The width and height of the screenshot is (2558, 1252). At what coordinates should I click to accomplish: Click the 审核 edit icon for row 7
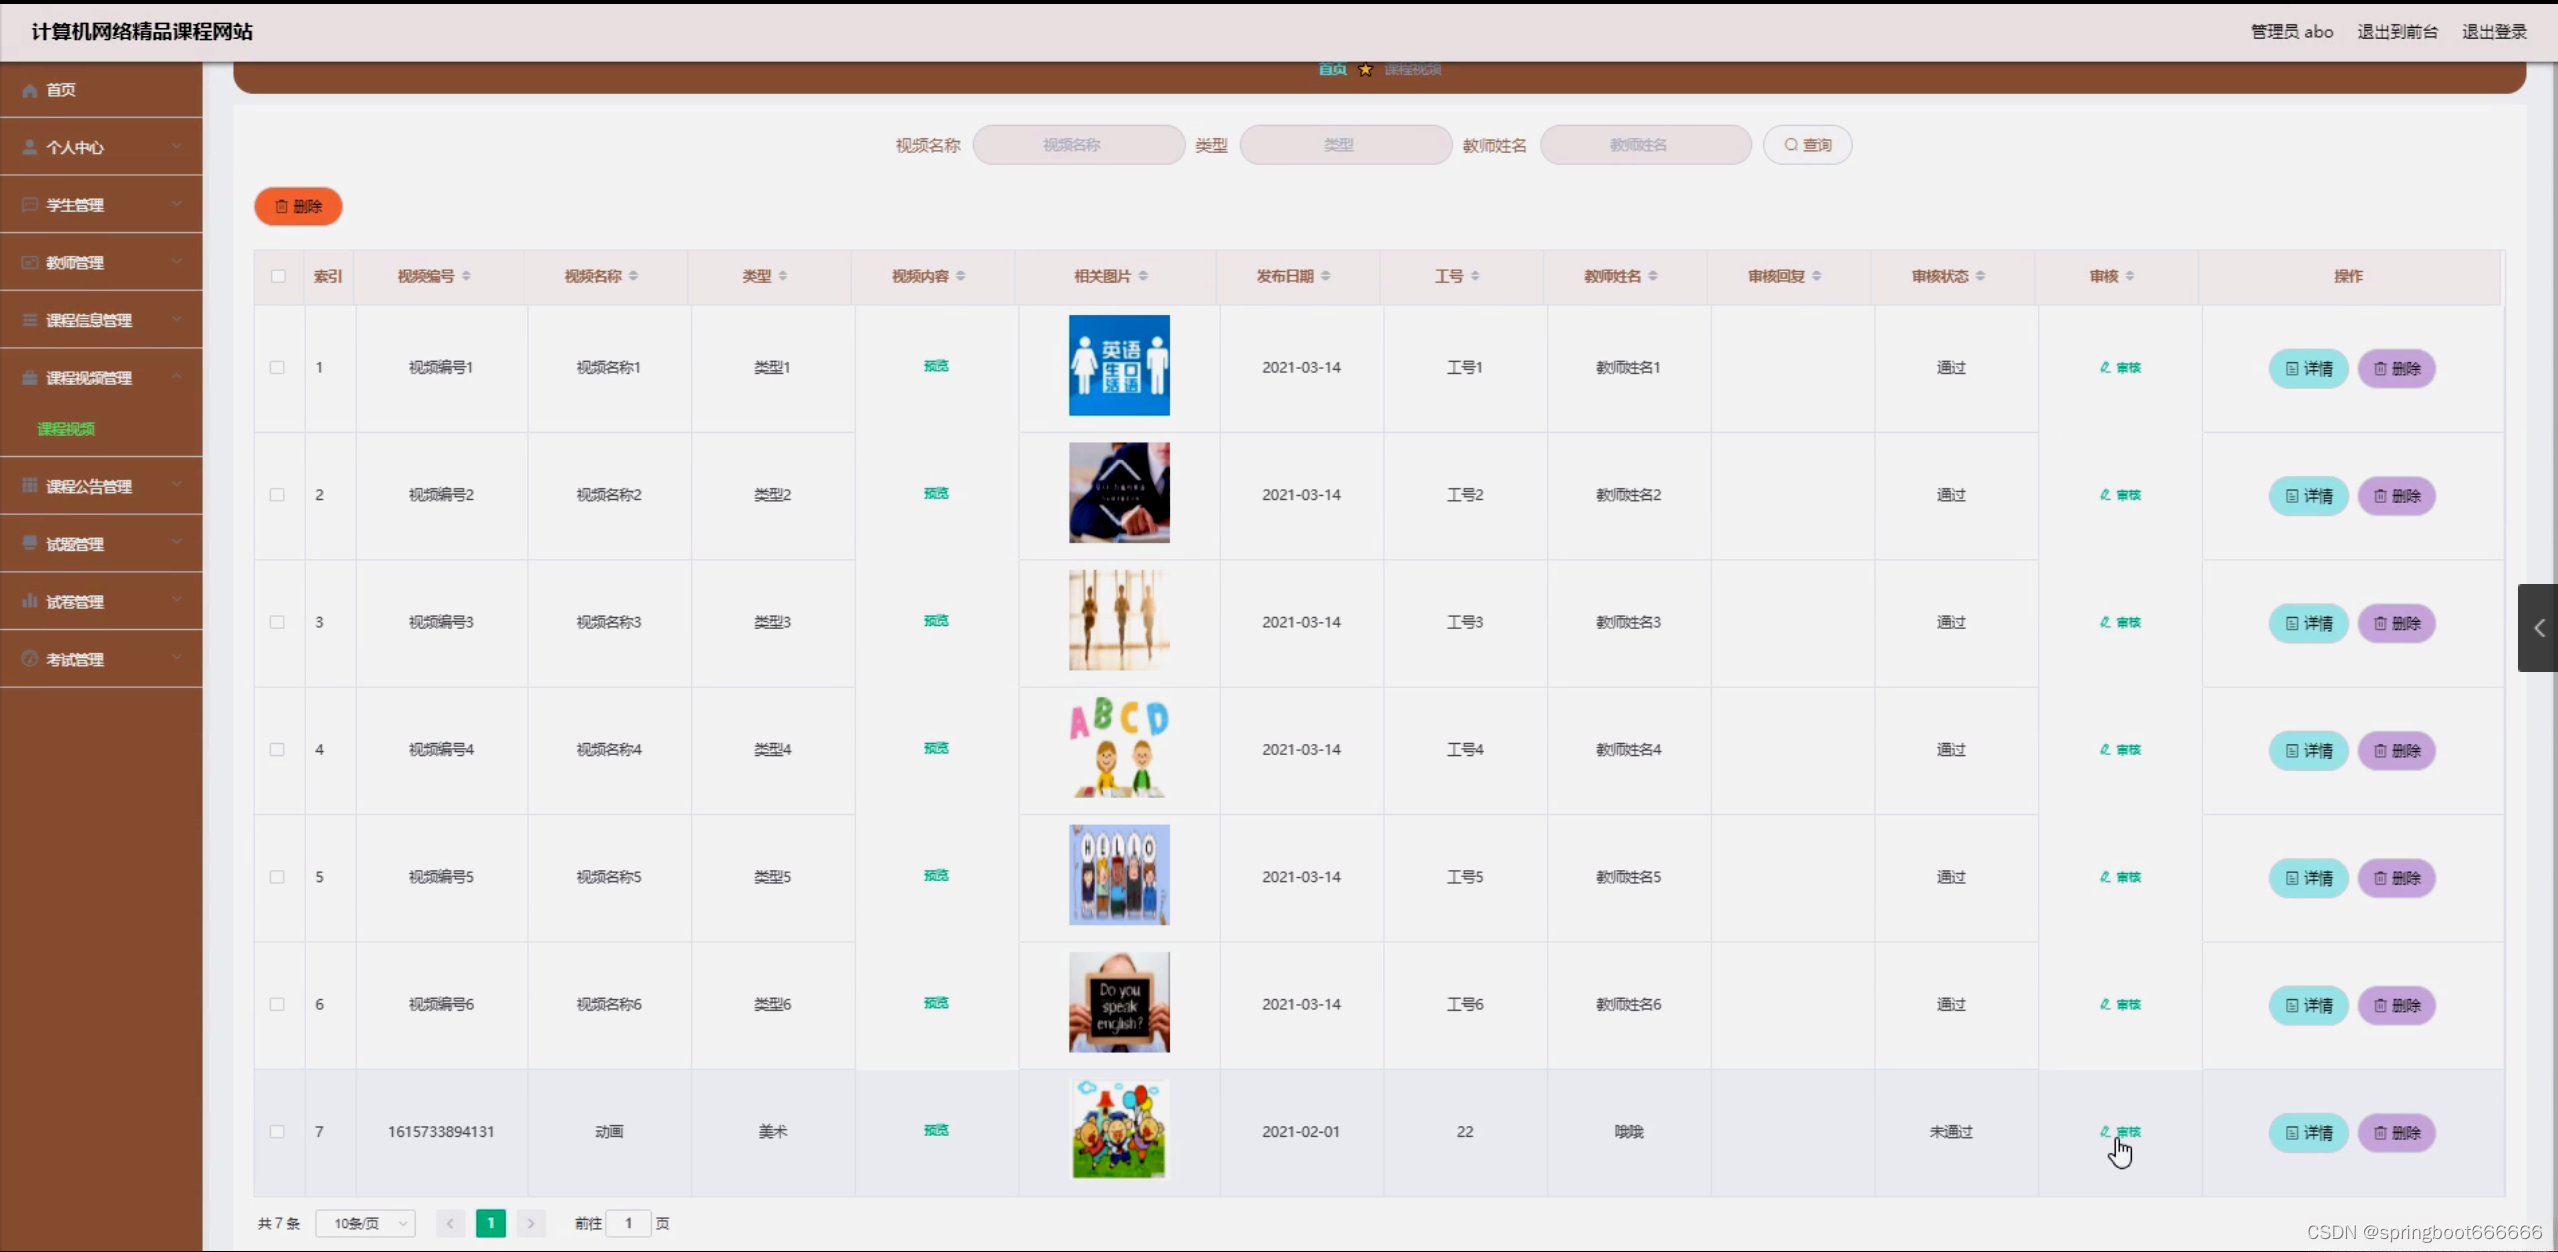(2105, 1131)
